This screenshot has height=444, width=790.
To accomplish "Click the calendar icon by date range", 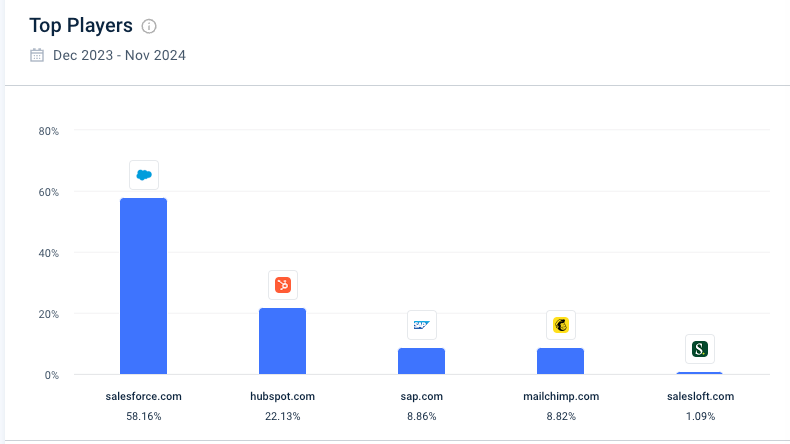I will point(37,55).
